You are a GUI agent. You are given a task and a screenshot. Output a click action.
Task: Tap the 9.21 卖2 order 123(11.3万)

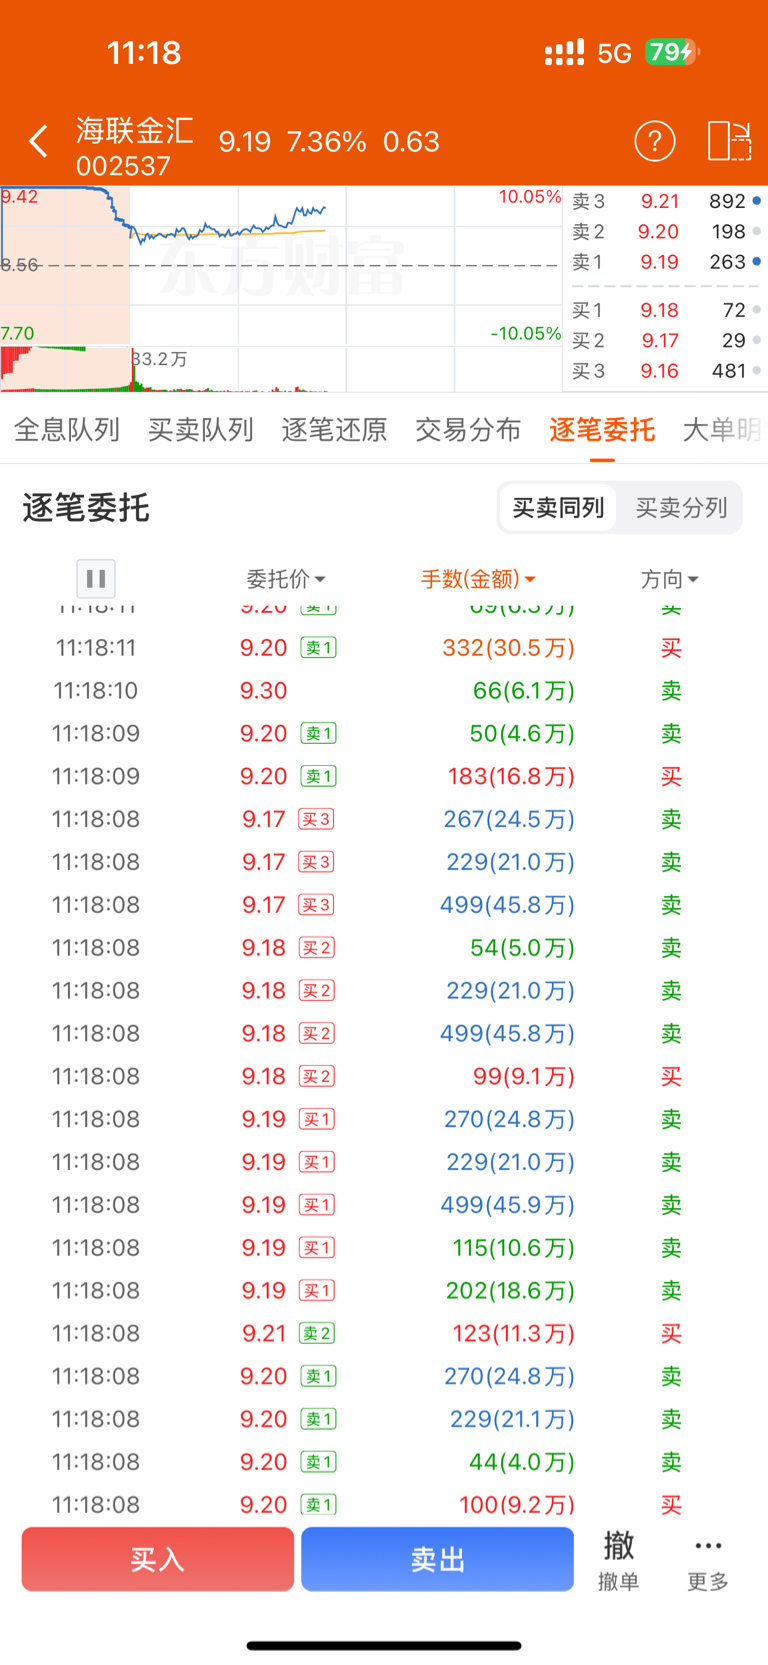point(384,1334)
